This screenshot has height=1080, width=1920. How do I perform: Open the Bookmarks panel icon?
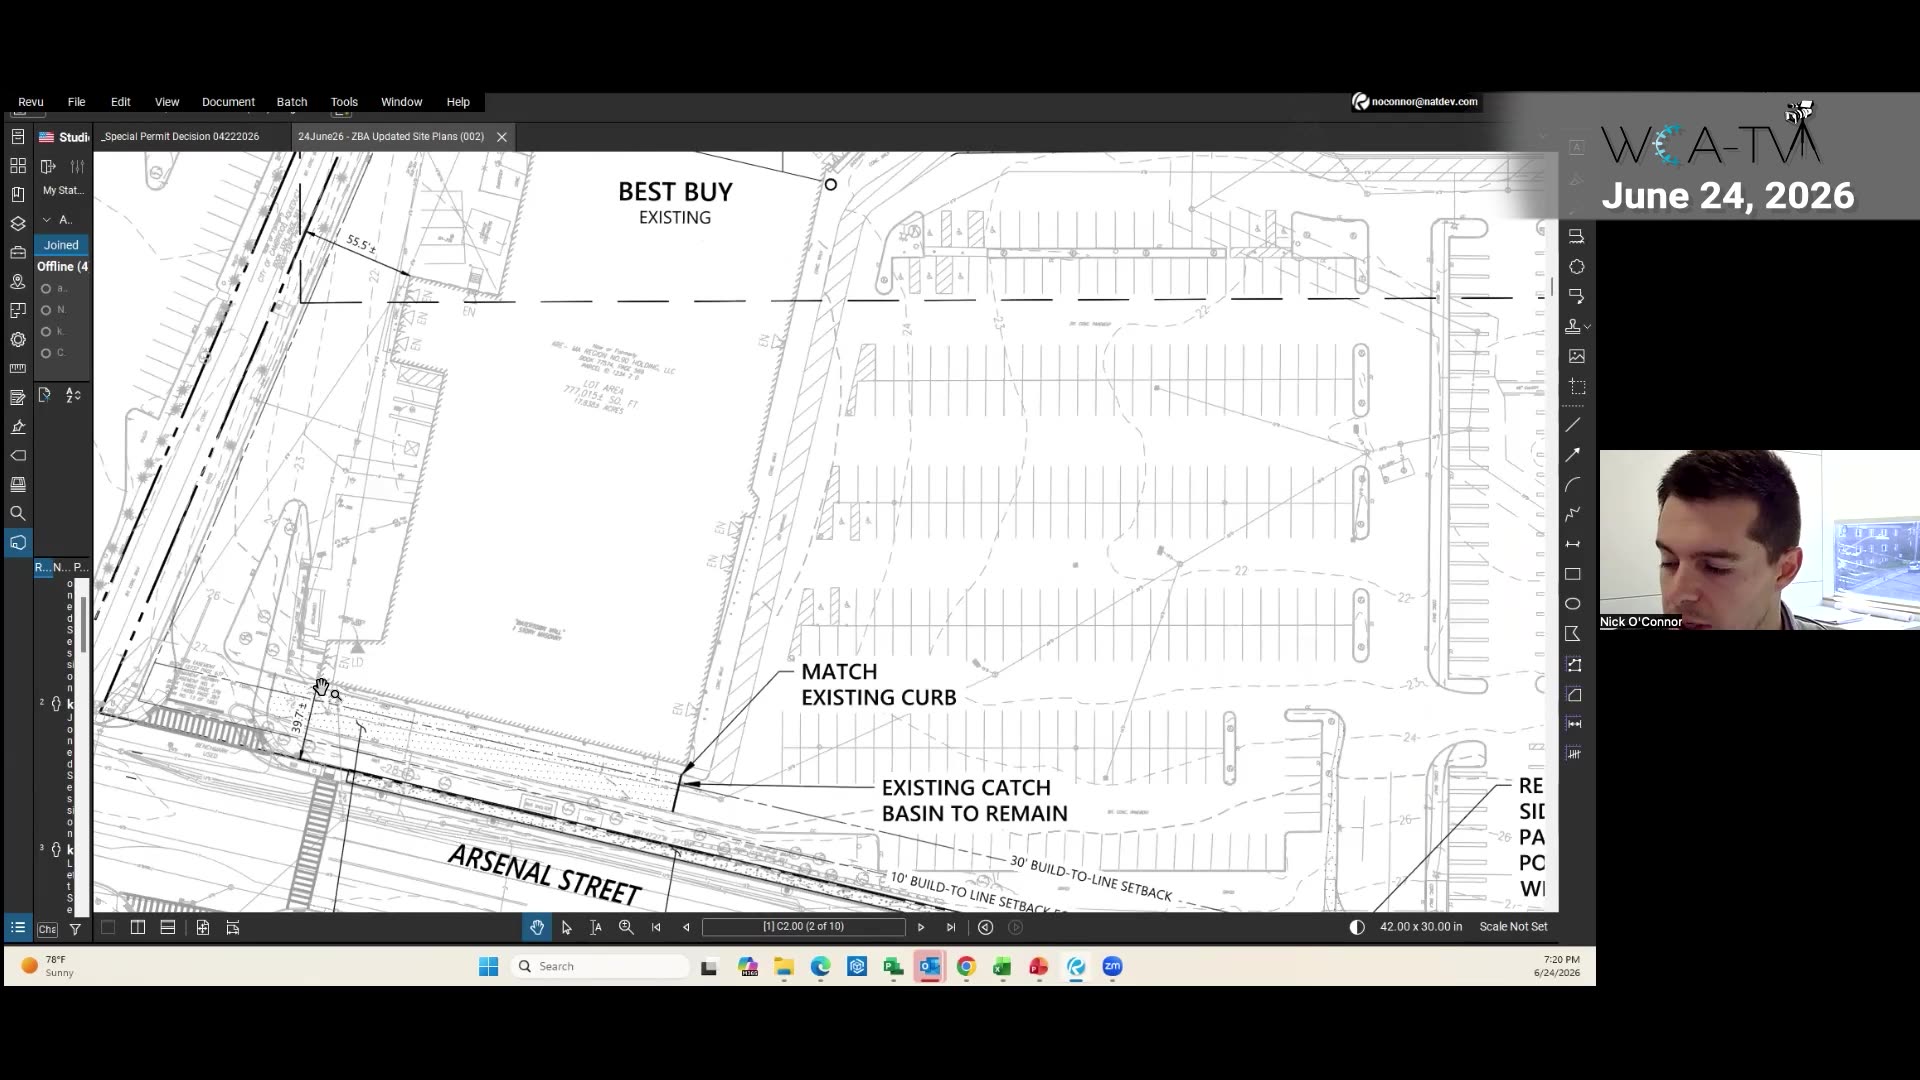pos(18,194)
